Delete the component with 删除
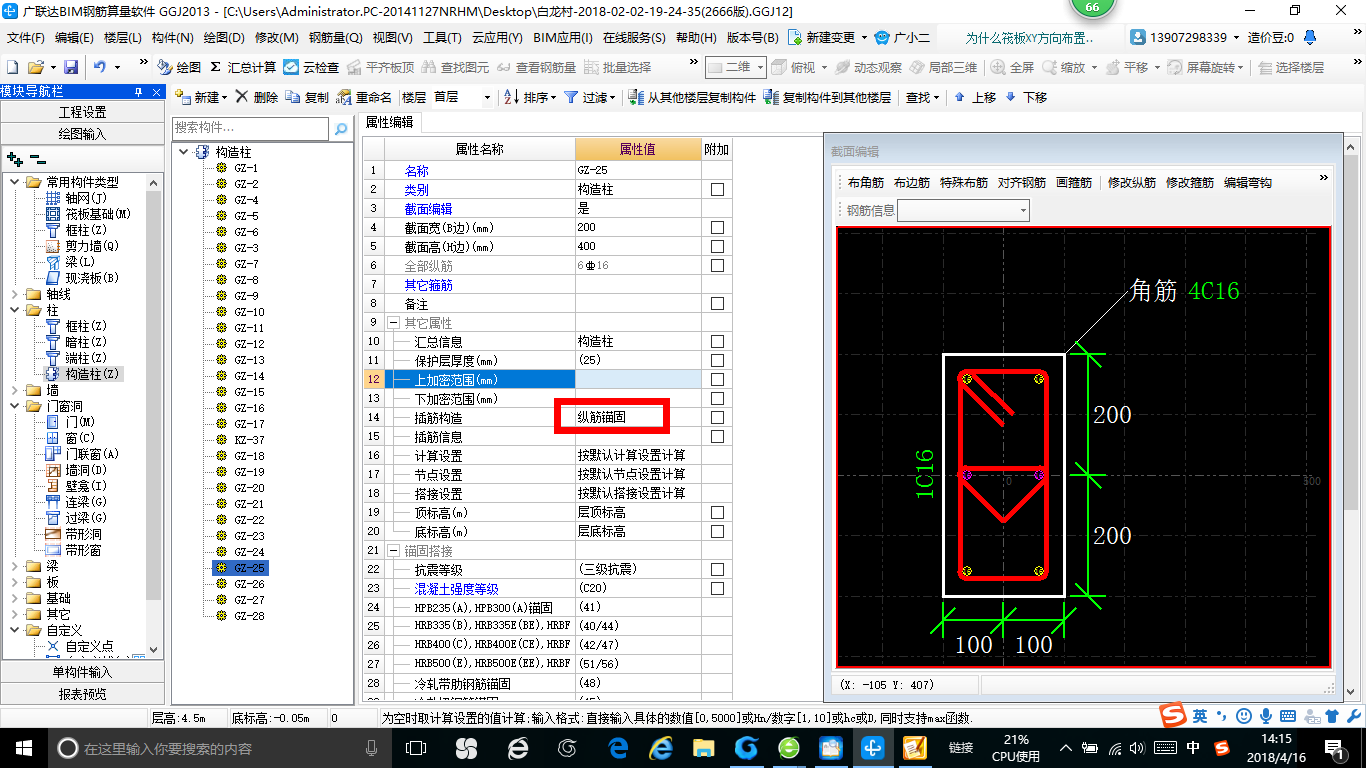 click(256, 97)
